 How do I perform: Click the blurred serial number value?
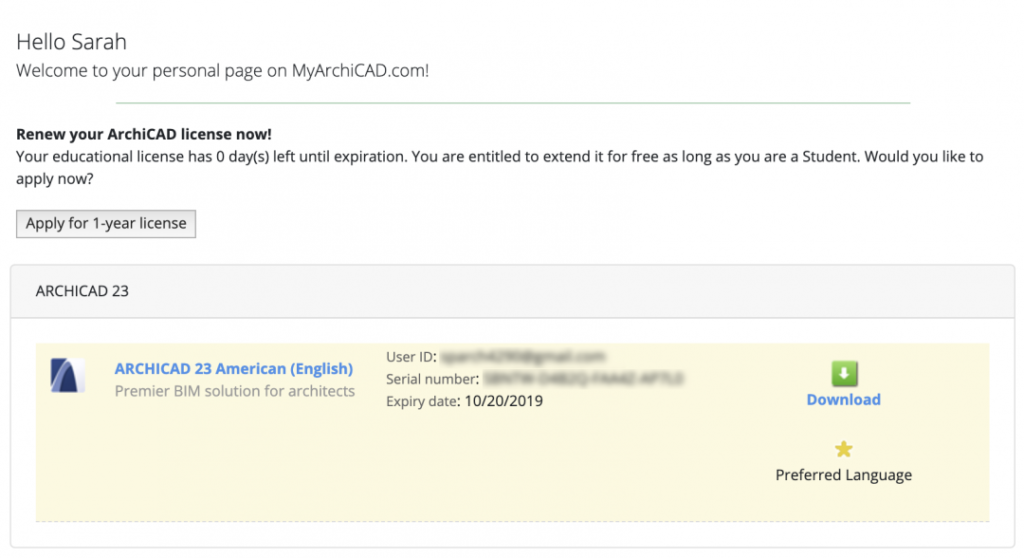pos(584,379)
